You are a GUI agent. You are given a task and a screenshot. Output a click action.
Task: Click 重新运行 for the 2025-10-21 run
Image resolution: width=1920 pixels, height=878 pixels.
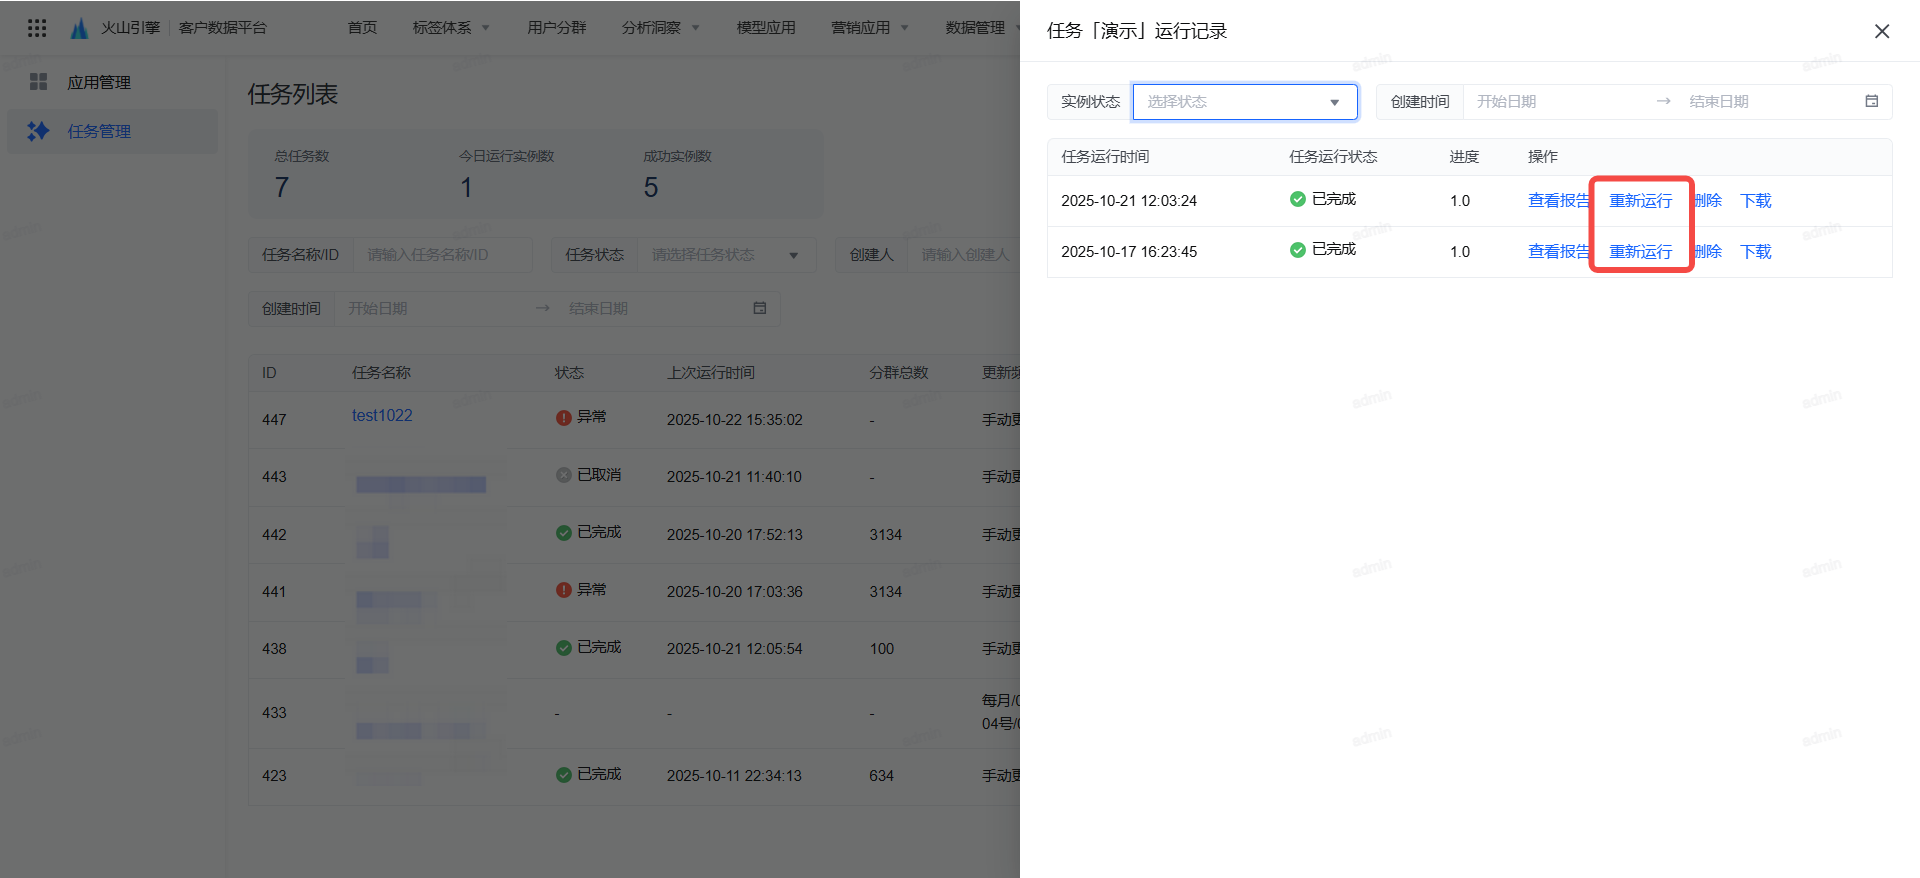click(x=1640, y=201)
